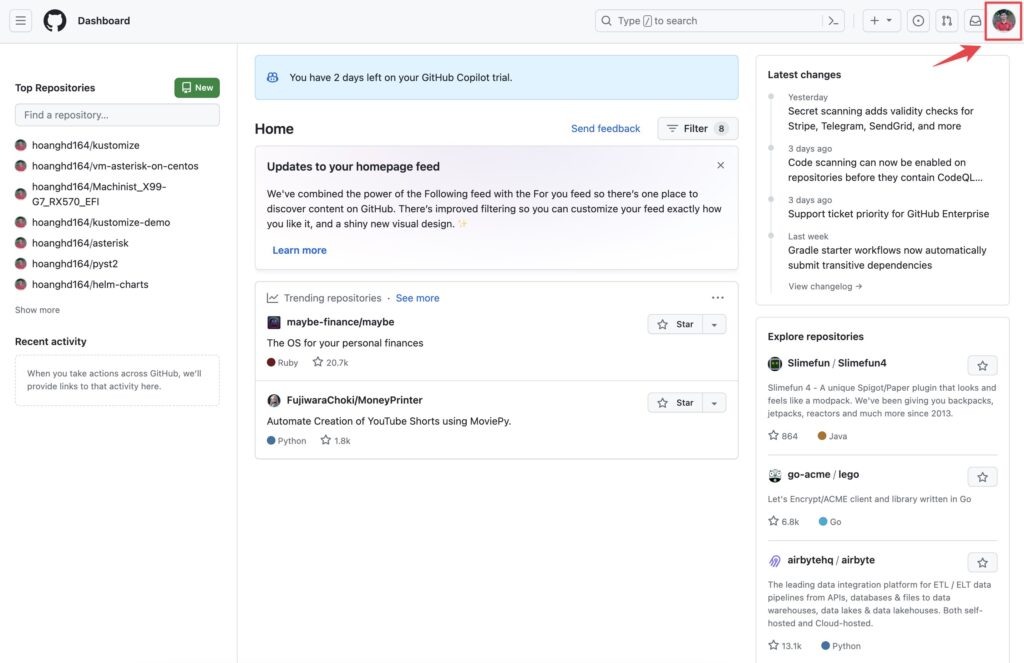Expand the star list dropdown for maybe-finance/maybe
Viewport: 1024px width, 663px height.
pyautogui.click(x=714, y=325)
